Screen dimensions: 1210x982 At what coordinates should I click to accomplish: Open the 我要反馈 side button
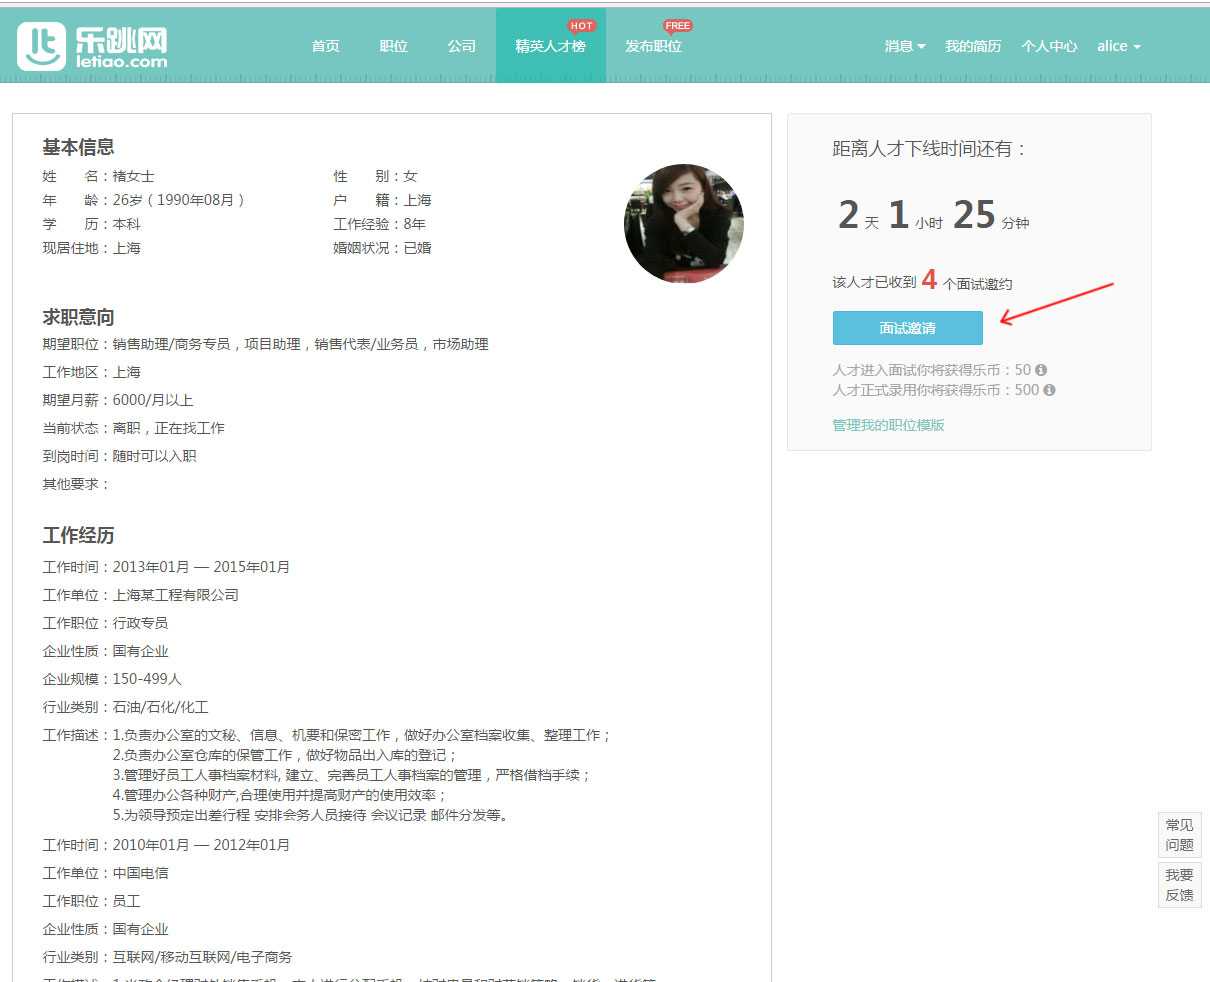[1179, 885]
